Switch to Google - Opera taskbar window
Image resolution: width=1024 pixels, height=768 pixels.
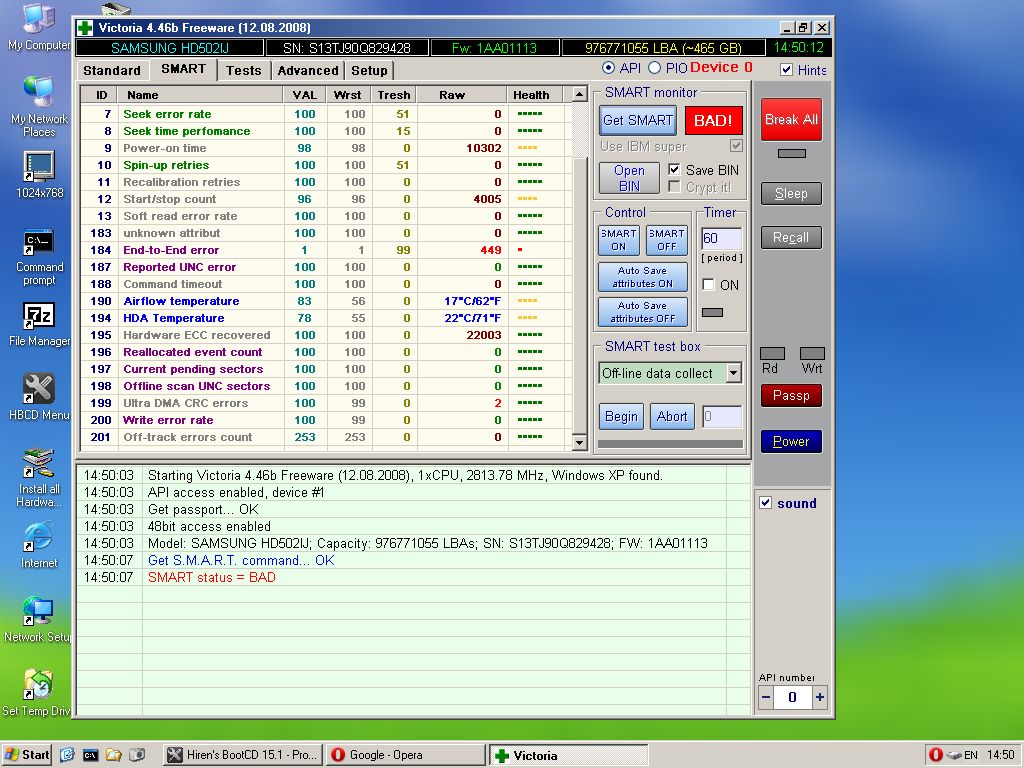pos(406,755)
